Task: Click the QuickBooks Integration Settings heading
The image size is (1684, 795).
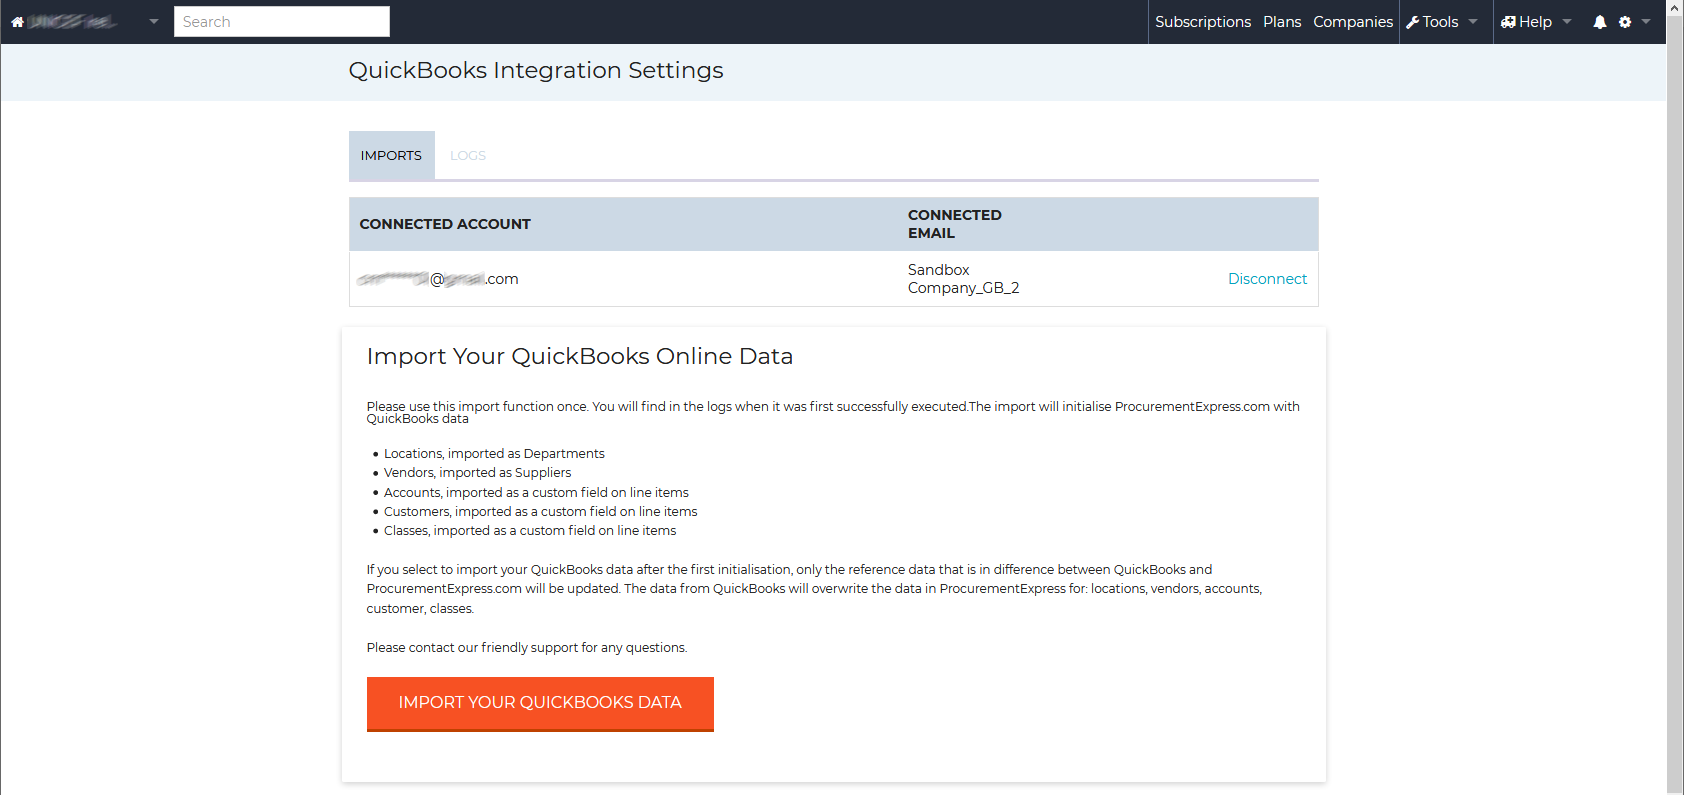Action: [536, 71]
